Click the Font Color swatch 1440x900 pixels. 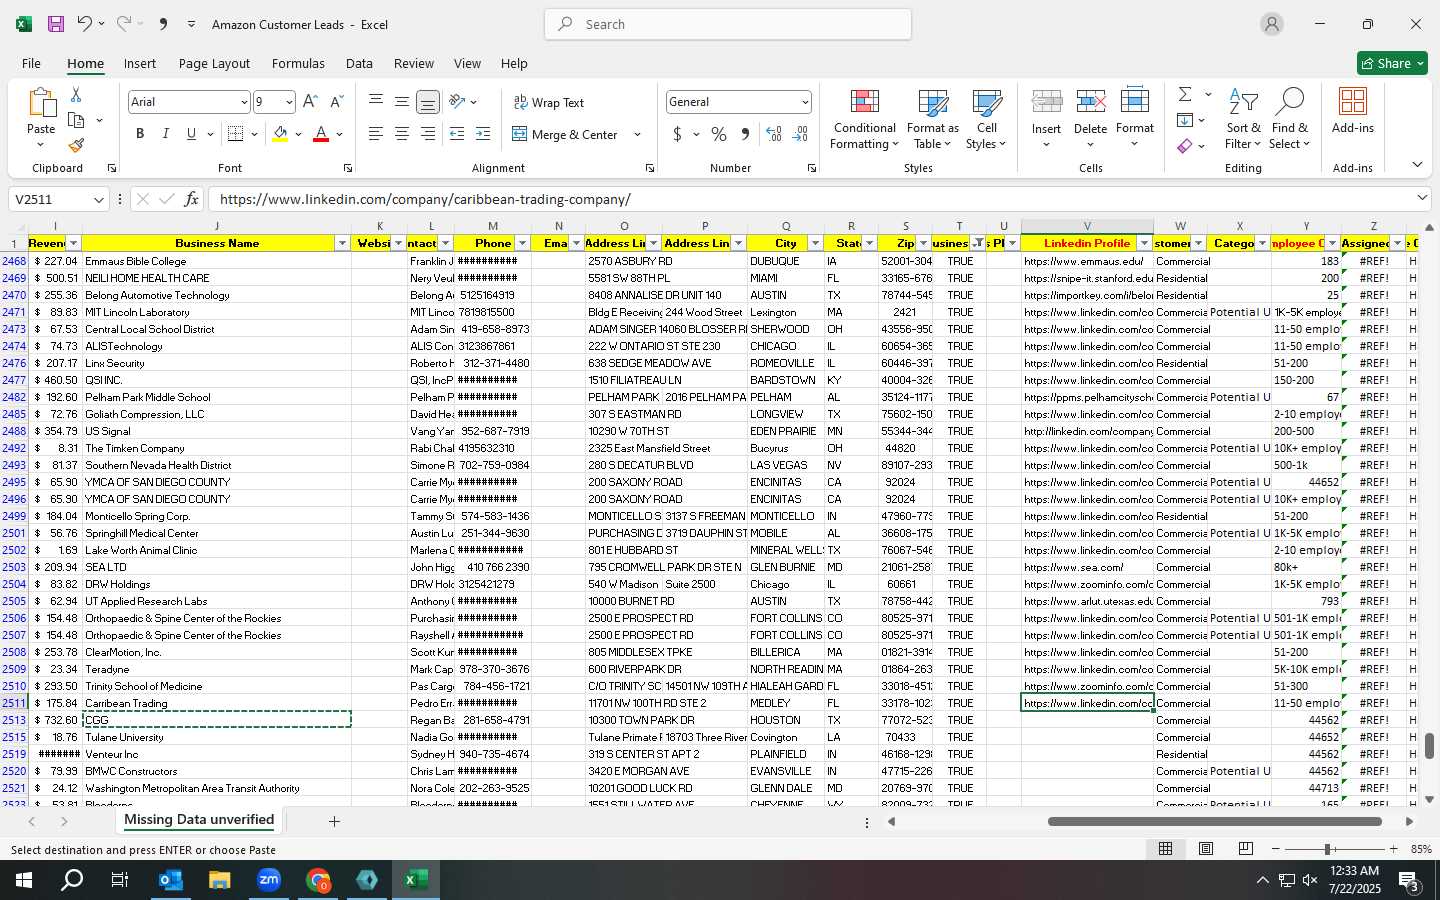point(321,134)
